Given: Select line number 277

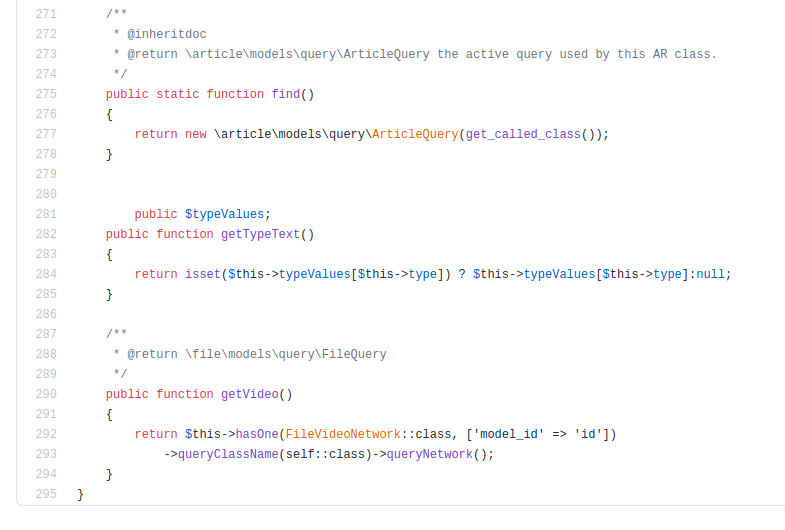Looking at the screenshot, I should click(46, 134).
